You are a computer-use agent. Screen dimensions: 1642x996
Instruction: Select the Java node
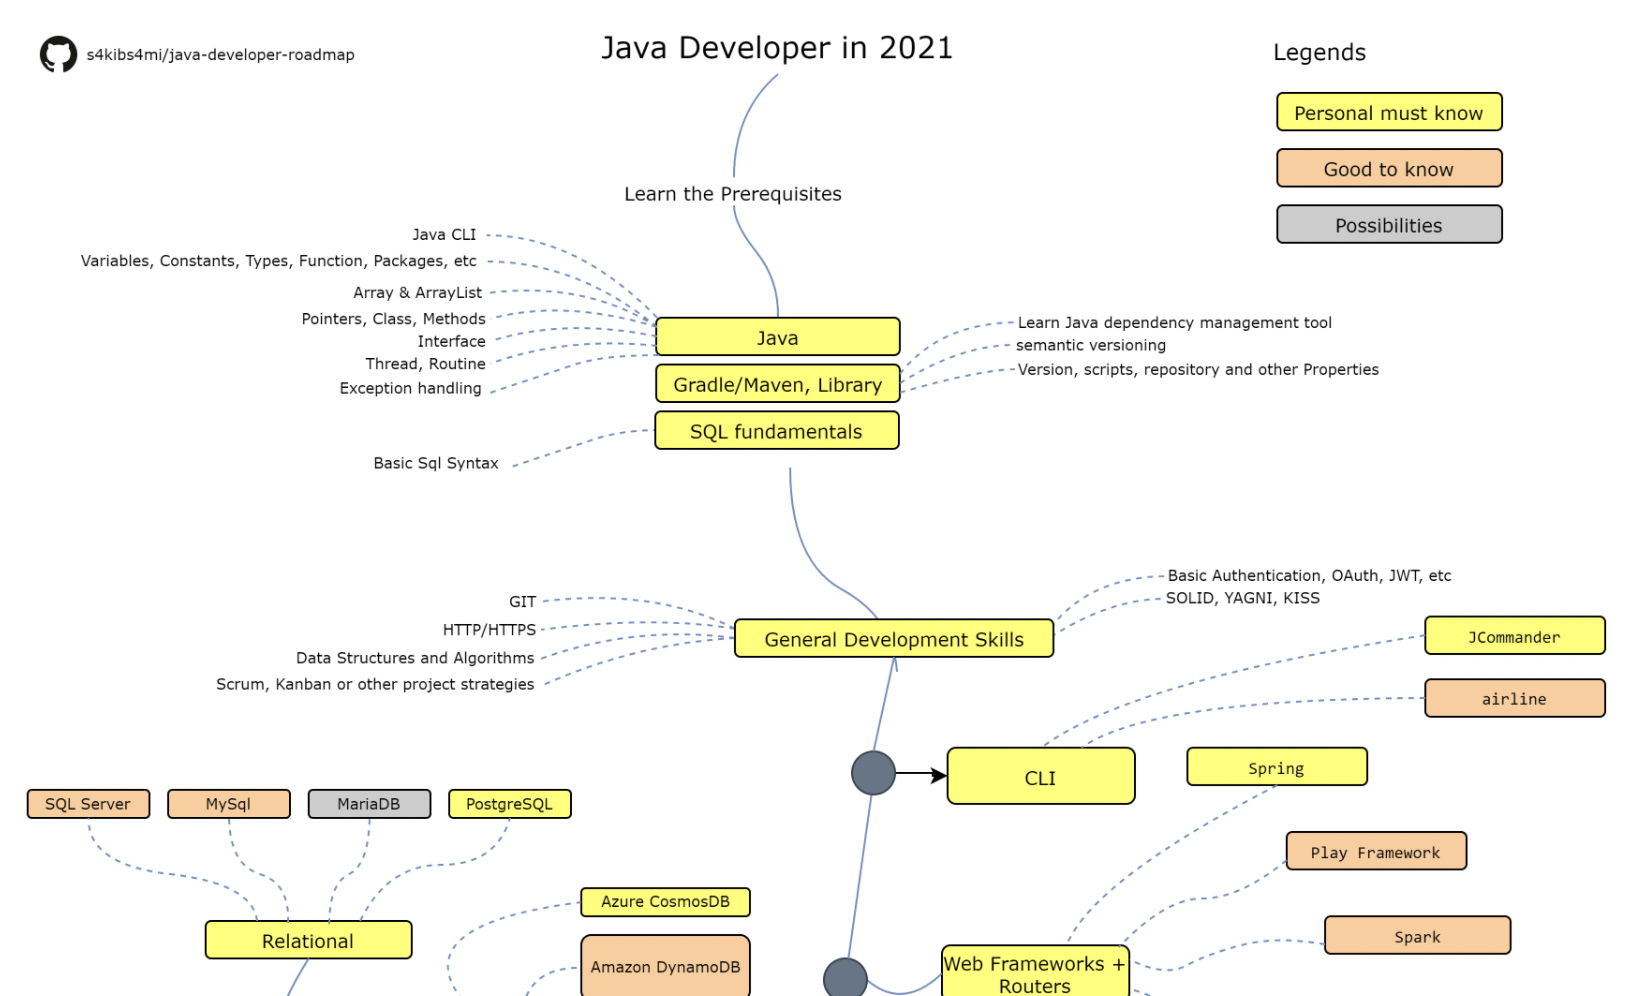(x=777, y=337)
